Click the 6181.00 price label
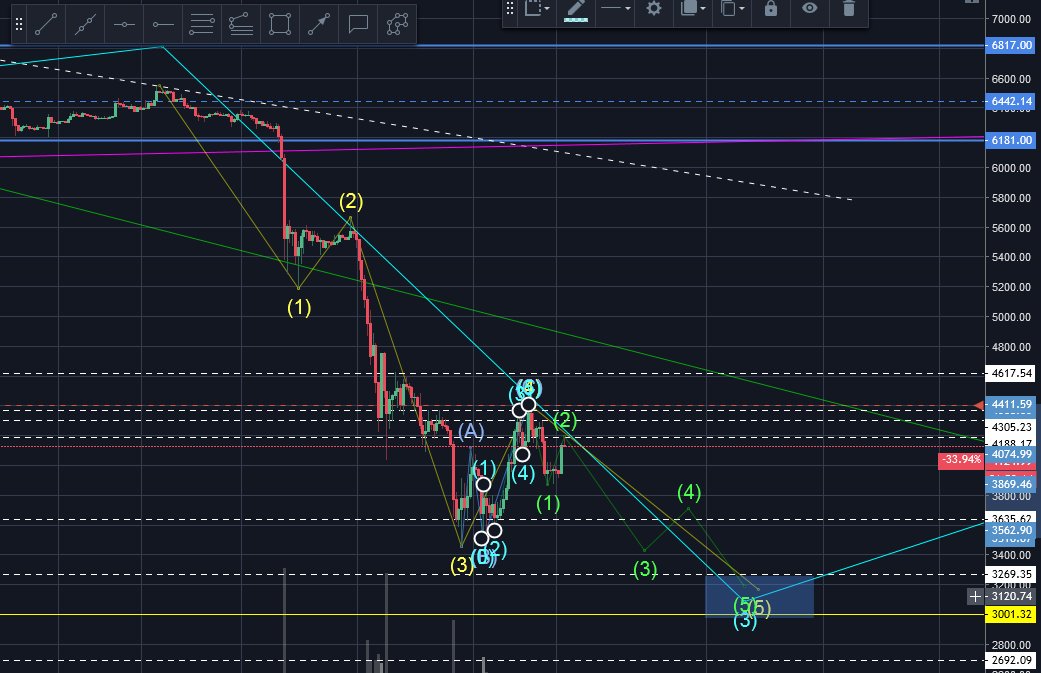 click(1010, 140)
